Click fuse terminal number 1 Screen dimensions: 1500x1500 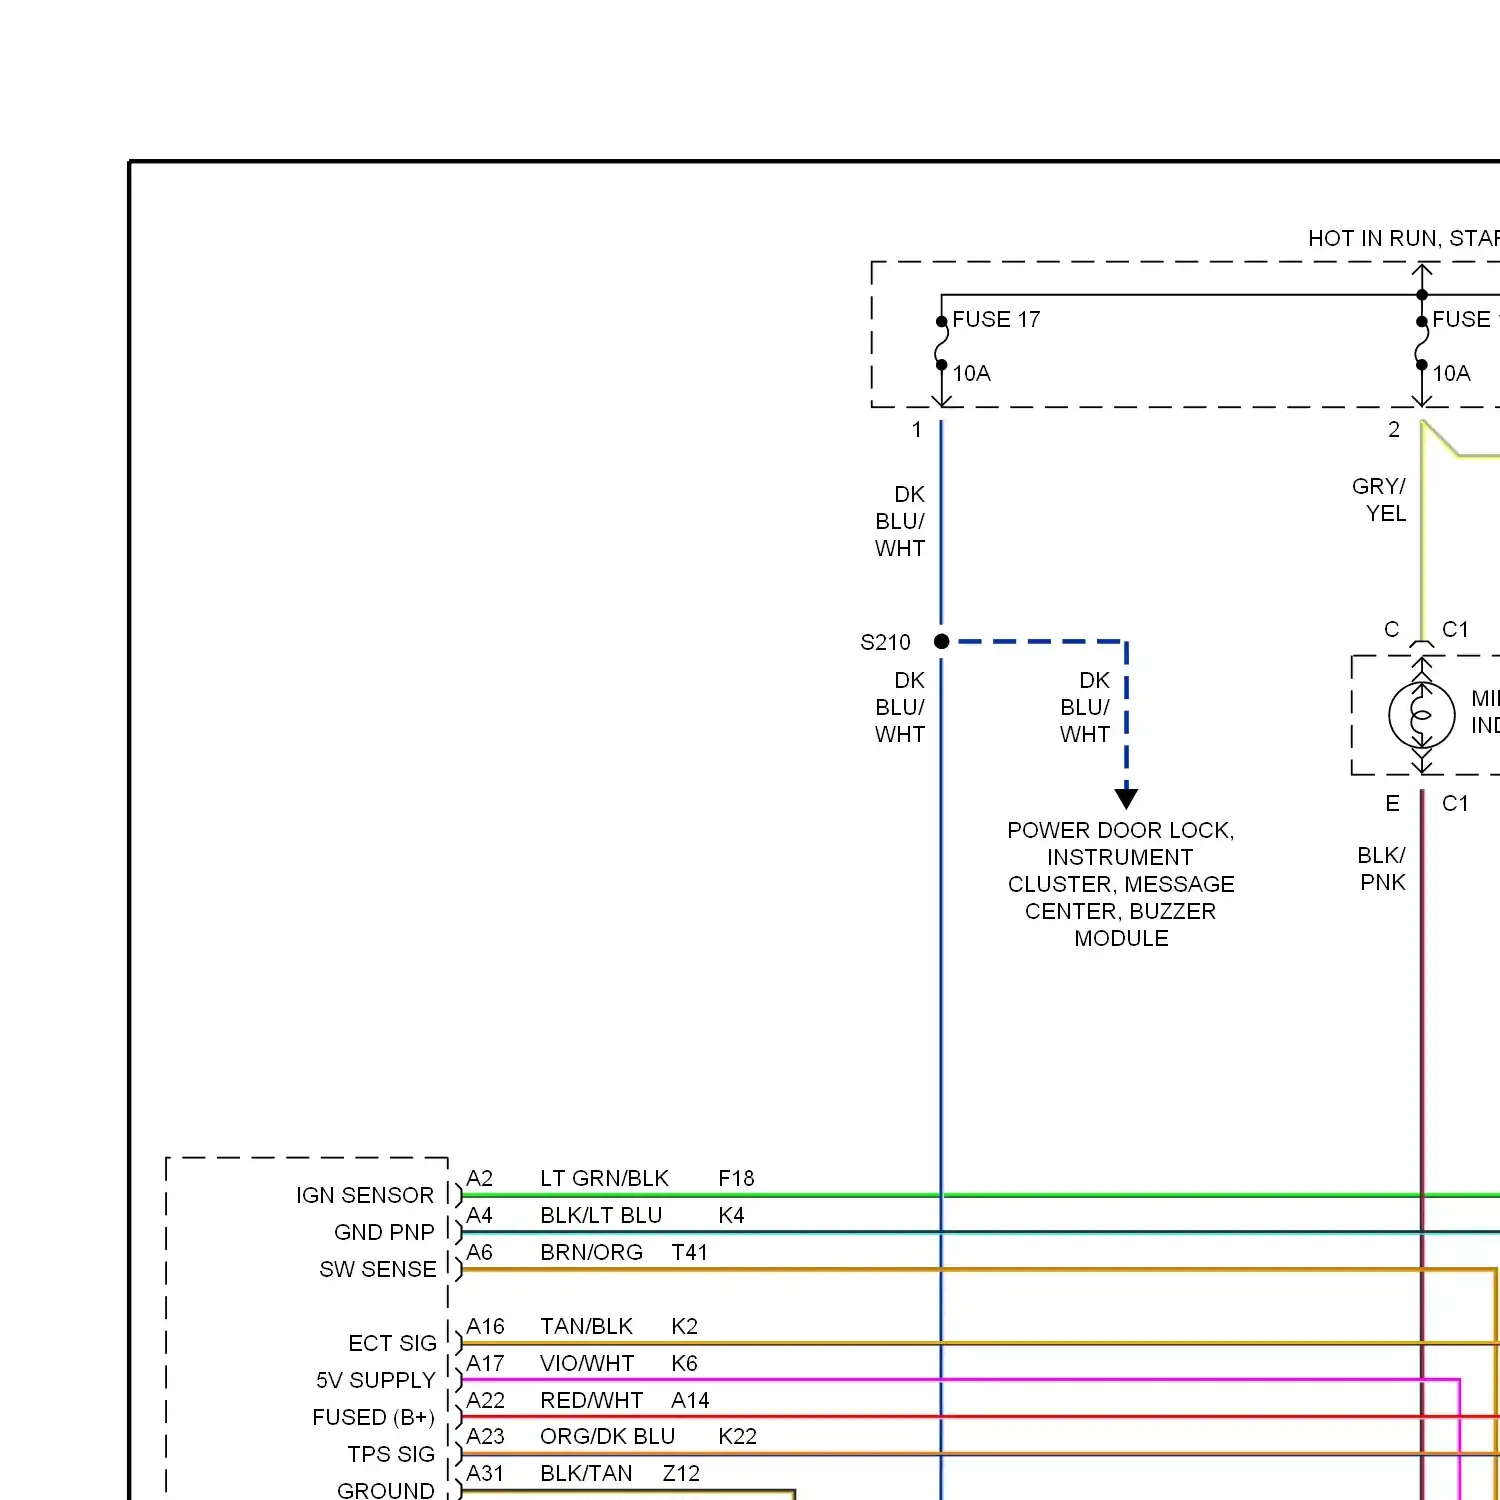click(916, 429)
